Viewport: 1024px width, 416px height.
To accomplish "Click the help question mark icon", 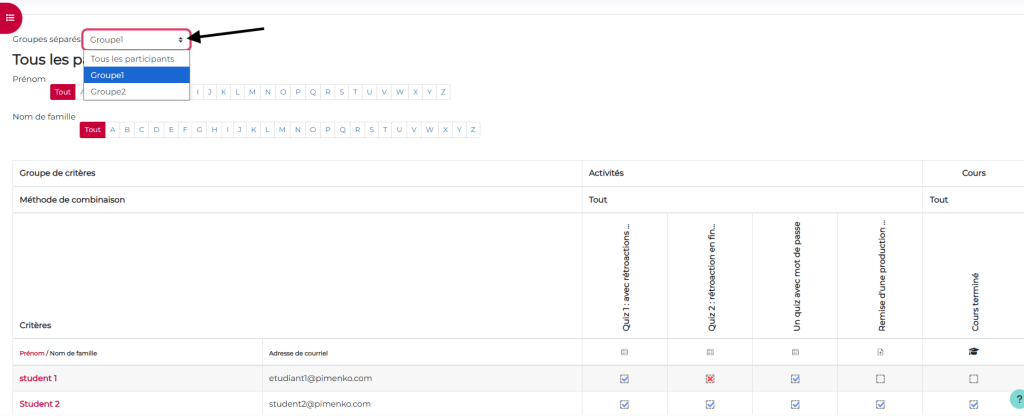I will click(1018, 398).
